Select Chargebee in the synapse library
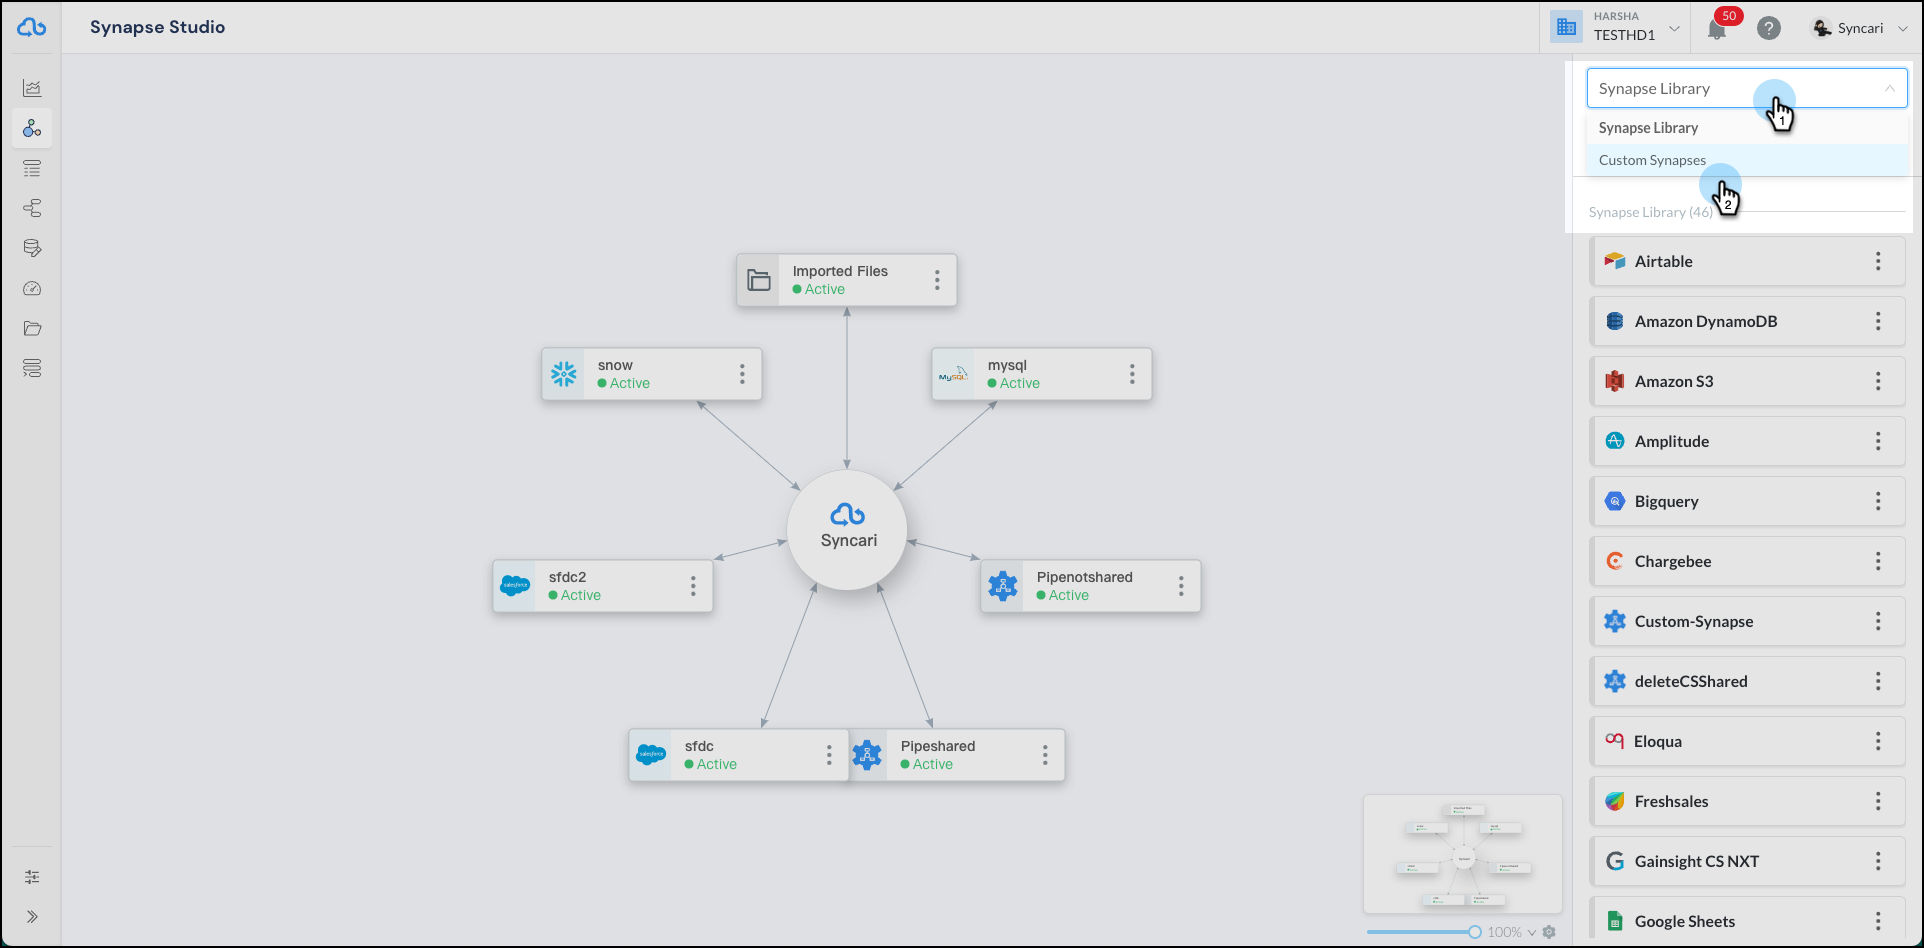Screen dimensions: 1924x948 1748,561
